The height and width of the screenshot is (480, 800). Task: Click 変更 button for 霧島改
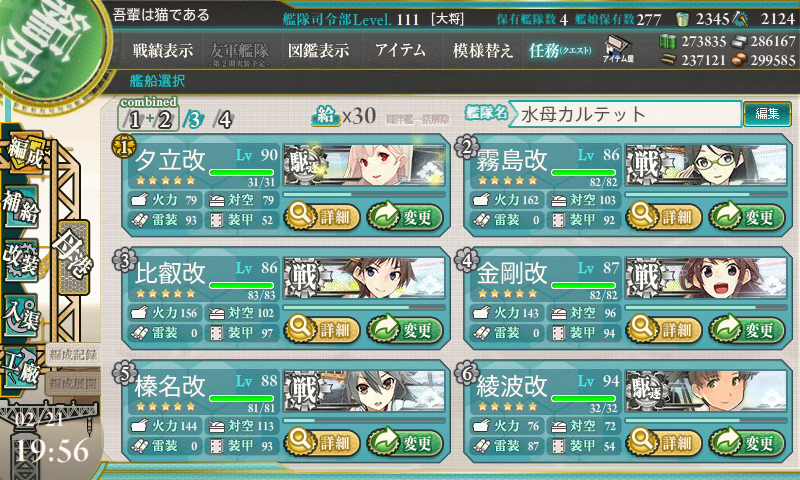tap(746, 217)
